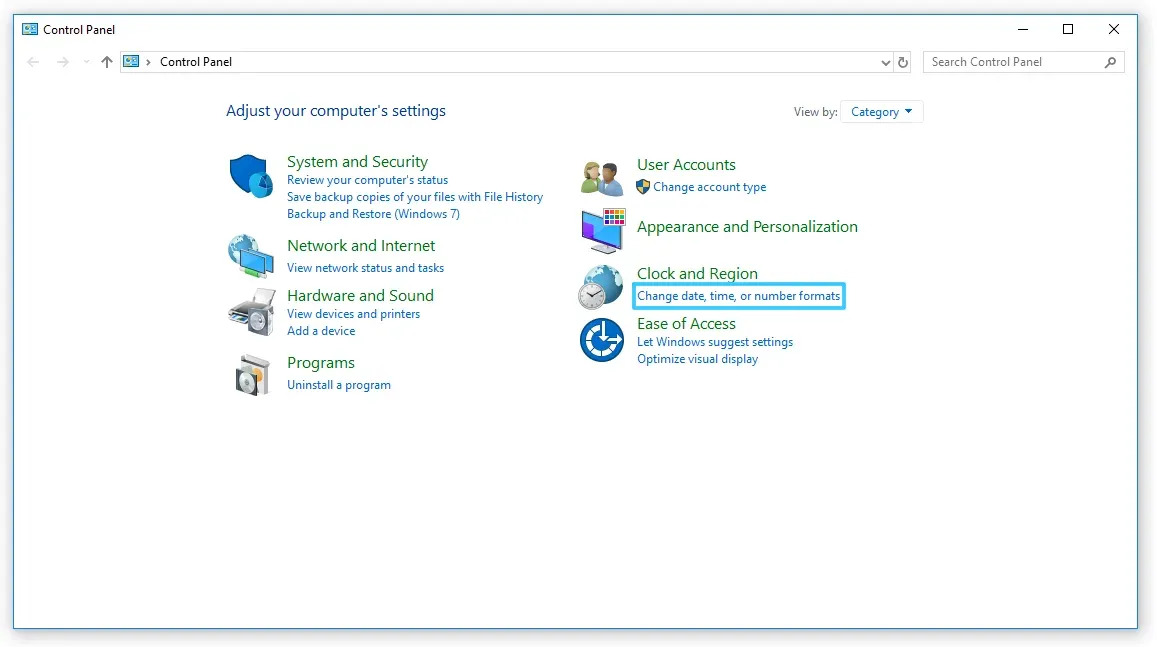Open Hardware and Sound category

(x=360, y=296)
